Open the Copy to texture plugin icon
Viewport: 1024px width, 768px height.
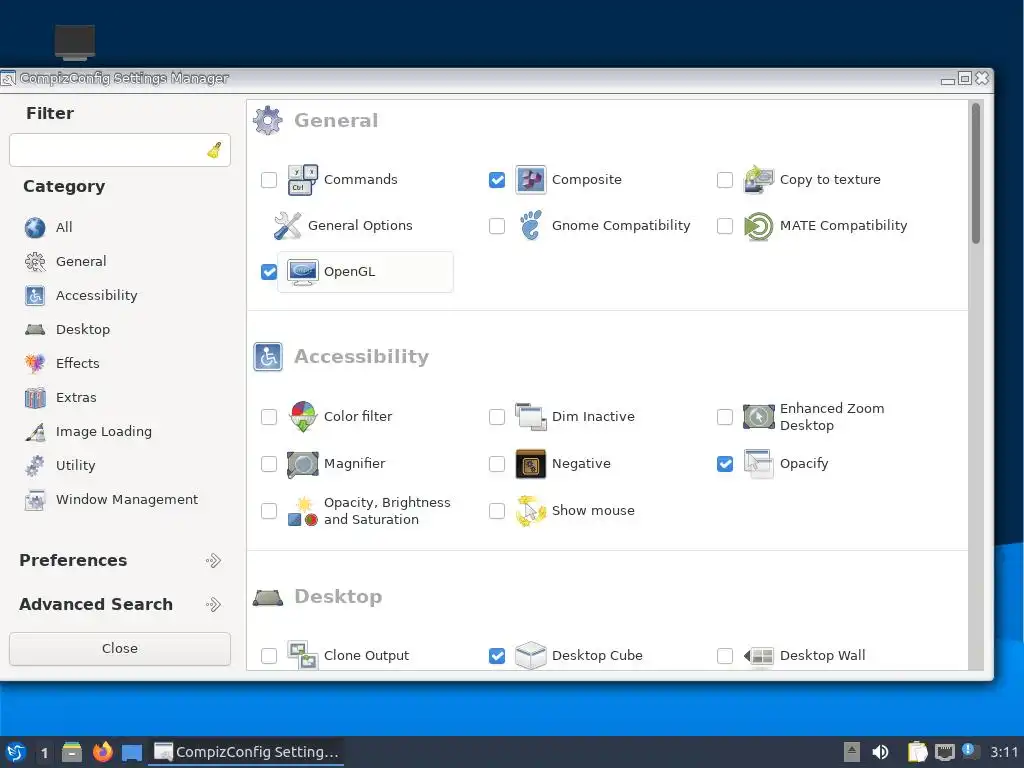758,180
